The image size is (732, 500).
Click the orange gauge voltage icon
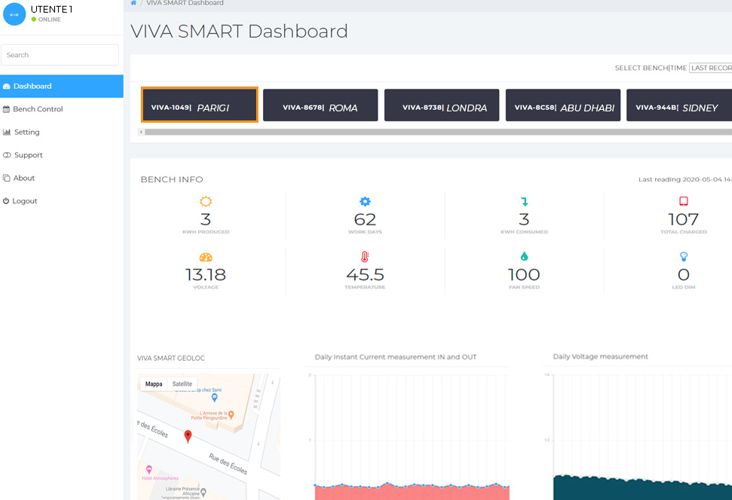pyautogui.click(x=206, y=257)
